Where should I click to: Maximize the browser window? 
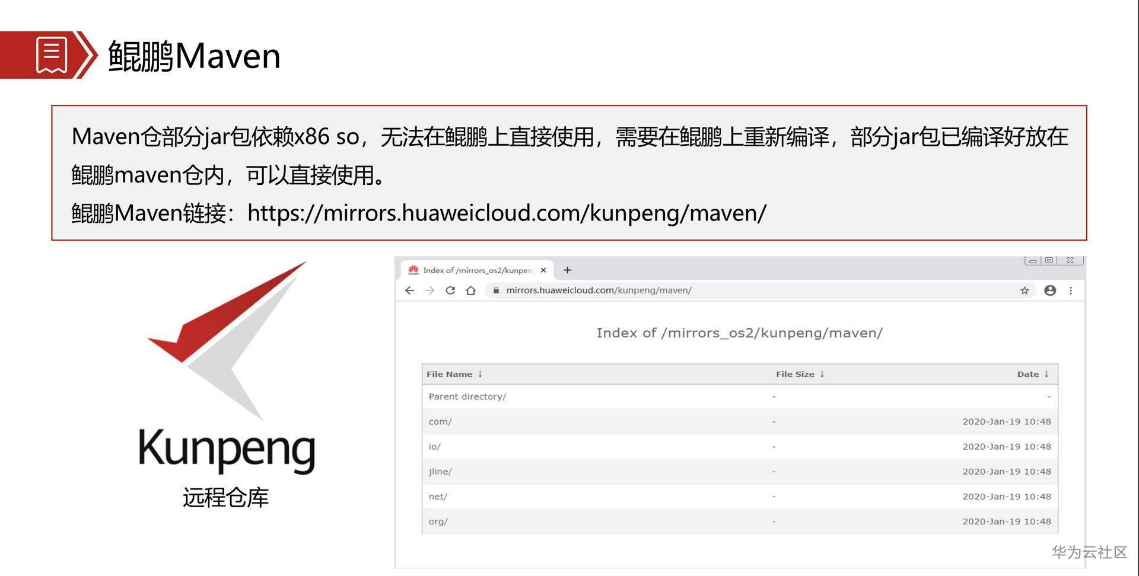[x=1049, y=260]
